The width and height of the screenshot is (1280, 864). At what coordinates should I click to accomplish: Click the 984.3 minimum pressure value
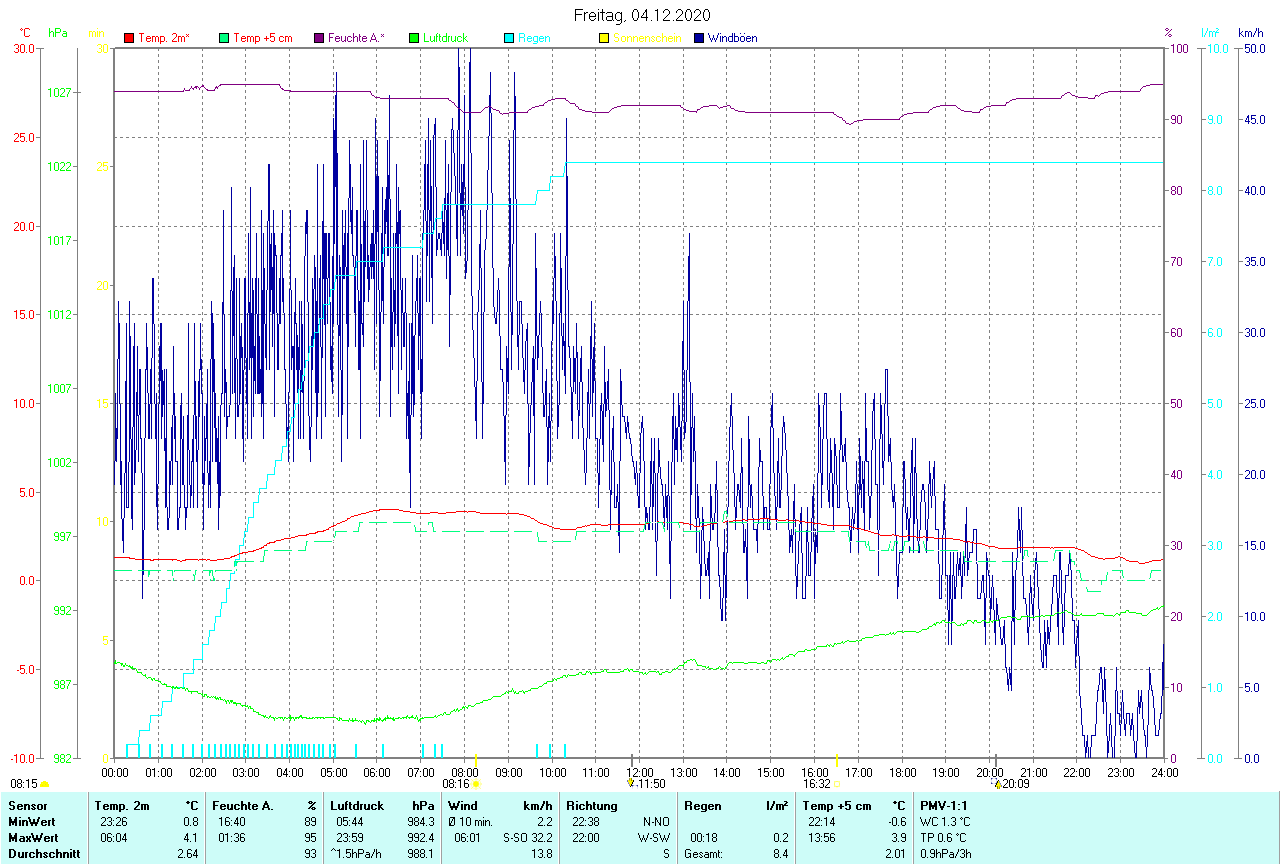point(420,821)
